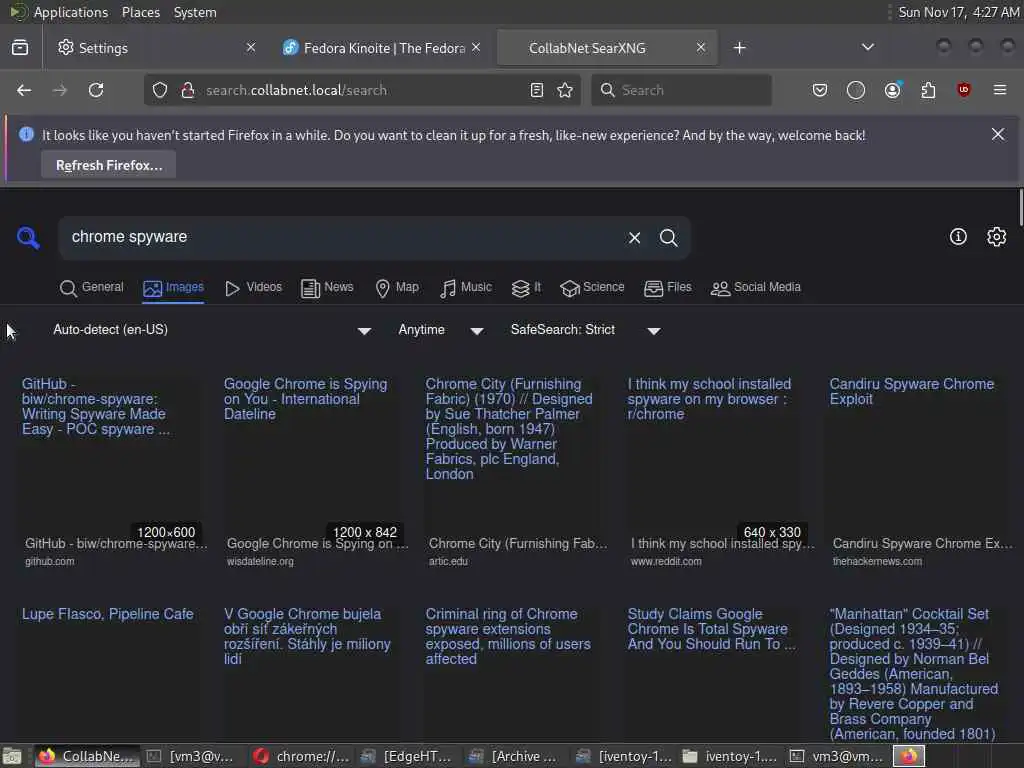Click the clock showing Sun Nov 17
Viewport: 1024px width, 768px height.
point(959,12)
